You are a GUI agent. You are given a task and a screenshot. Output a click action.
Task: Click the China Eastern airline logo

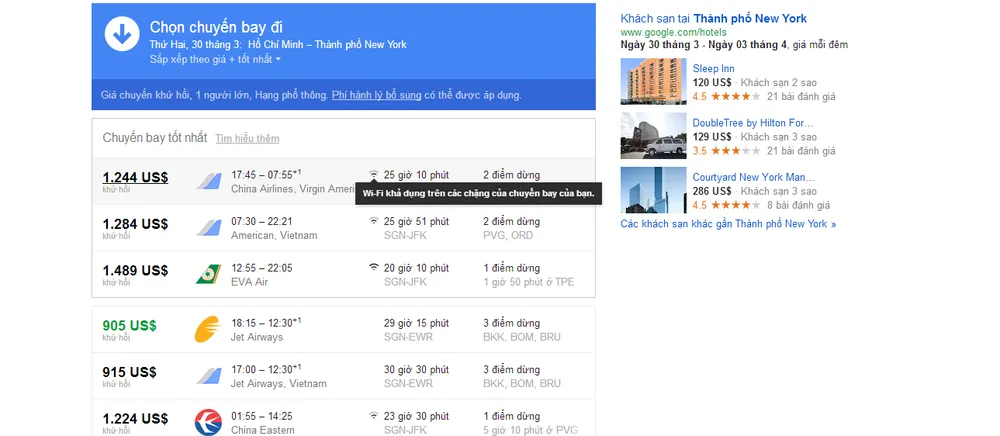[208, 422]
